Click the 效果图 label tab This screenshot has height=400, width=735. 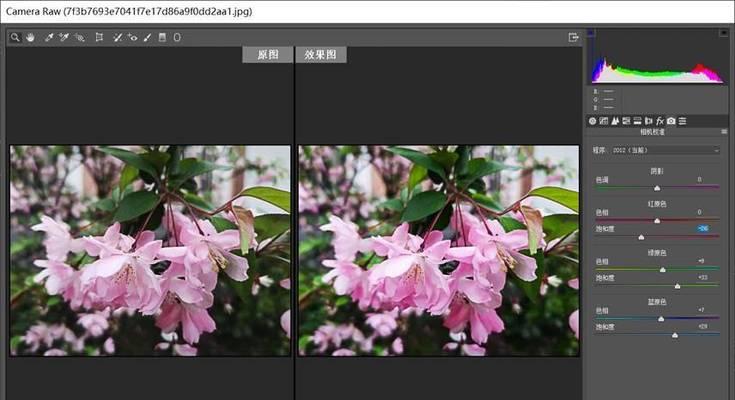coord(321,54)
